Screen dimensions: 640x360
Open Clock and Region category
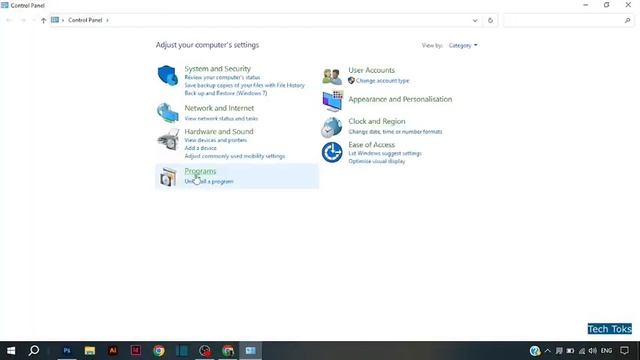[377, 121]
